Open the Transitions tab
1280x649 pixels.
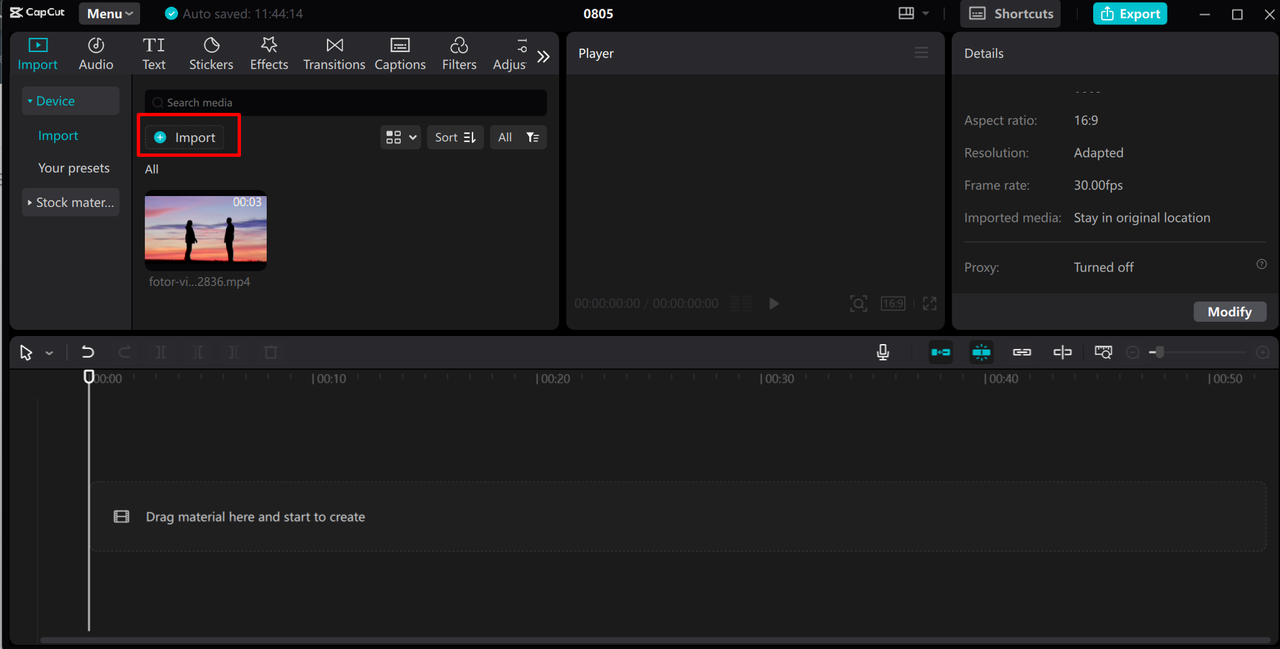(335, 54)
